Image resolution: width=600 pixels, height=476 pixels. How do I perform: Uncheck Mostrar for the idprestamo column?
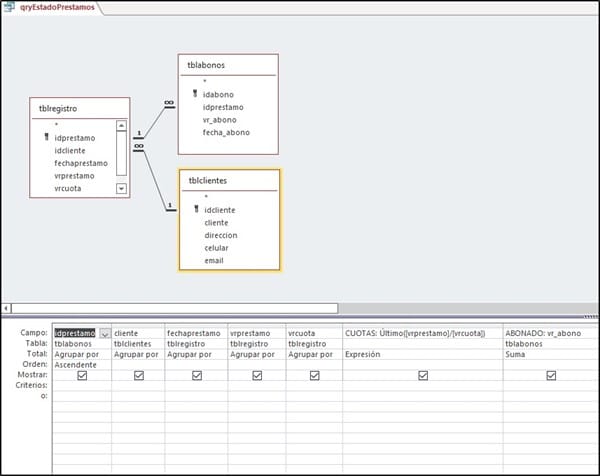click(x=82, y=376)
